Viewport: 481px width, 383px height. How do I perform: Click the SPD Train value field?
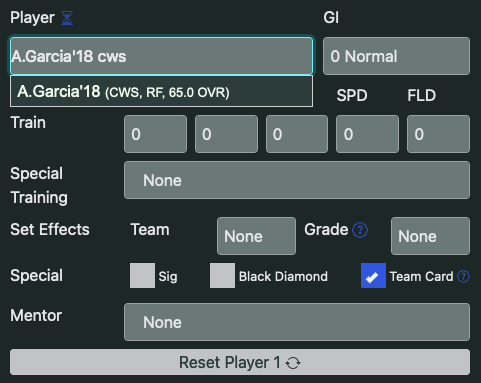367,134
